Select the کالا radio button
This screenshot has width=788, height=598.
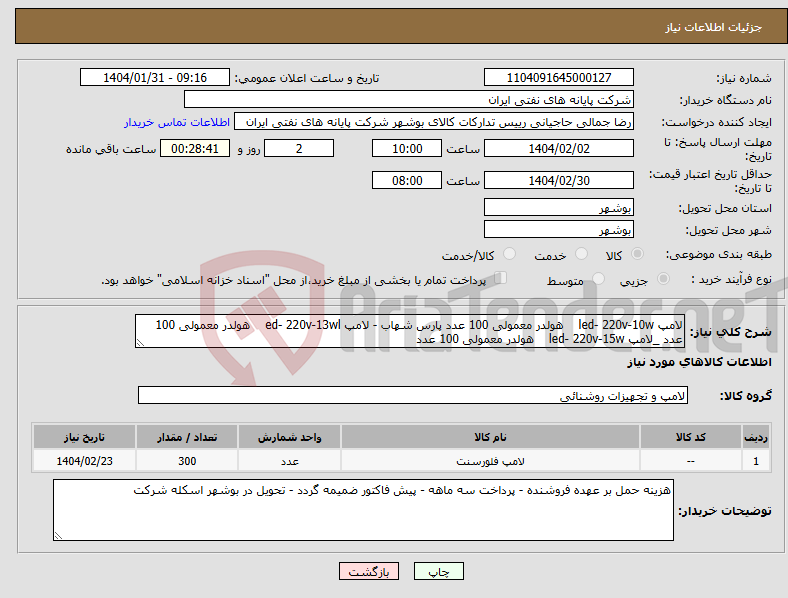pyautogui.click(x=637, y=254)
